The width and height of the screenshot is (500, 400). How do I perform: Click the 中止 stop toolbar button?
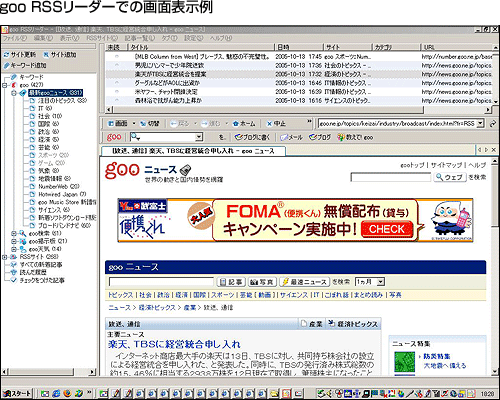point(276,124)
